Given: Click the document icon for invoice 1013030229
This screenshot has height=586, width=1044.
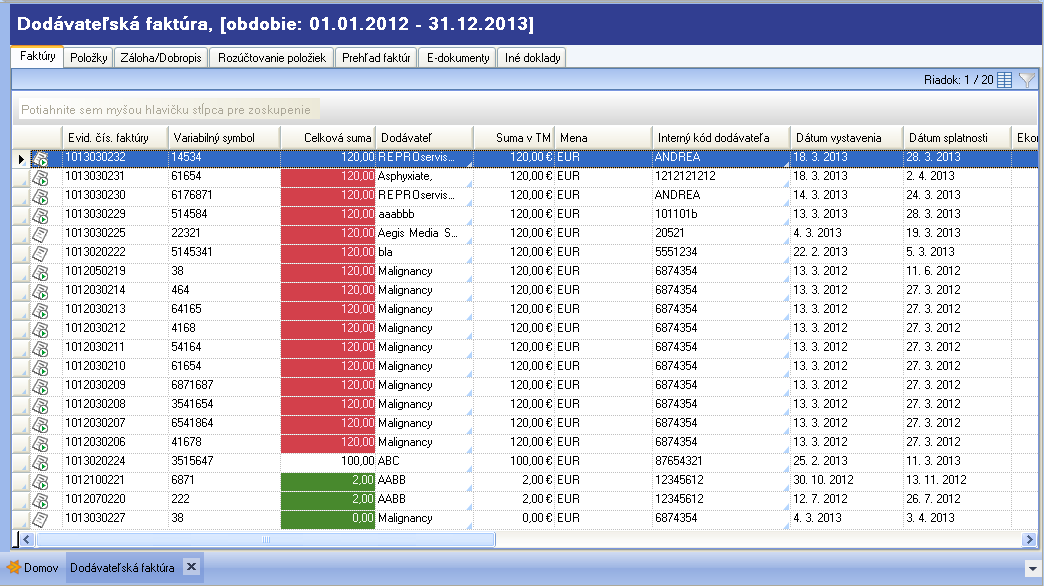Looking at the screenshot, I should tap(40, 216).
